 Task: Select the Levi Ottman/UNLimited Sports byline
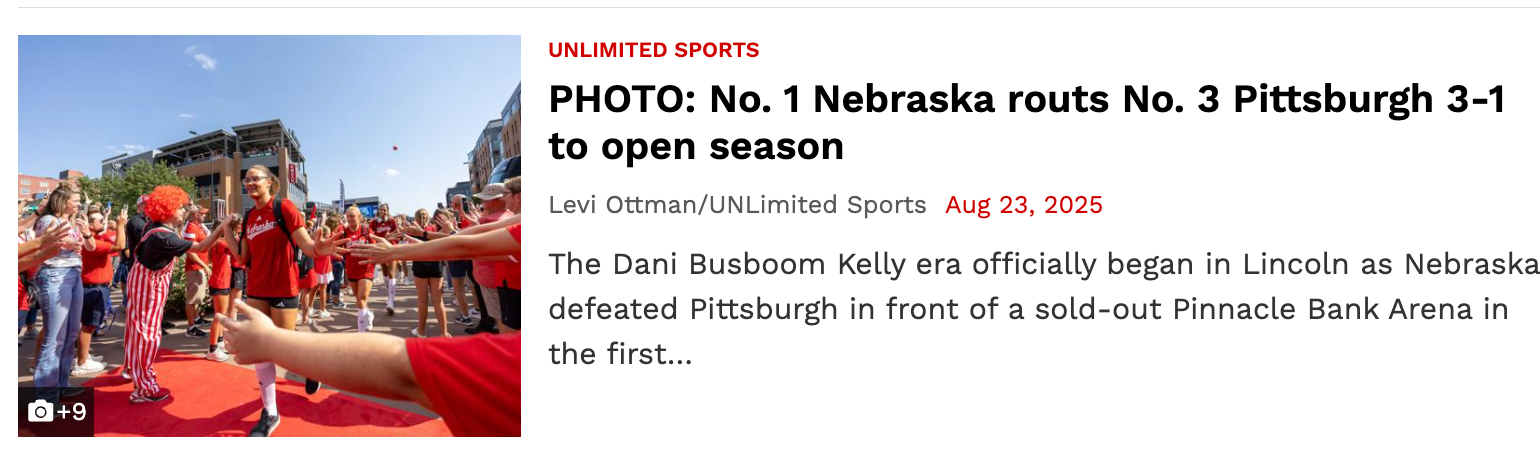point(737,205)
